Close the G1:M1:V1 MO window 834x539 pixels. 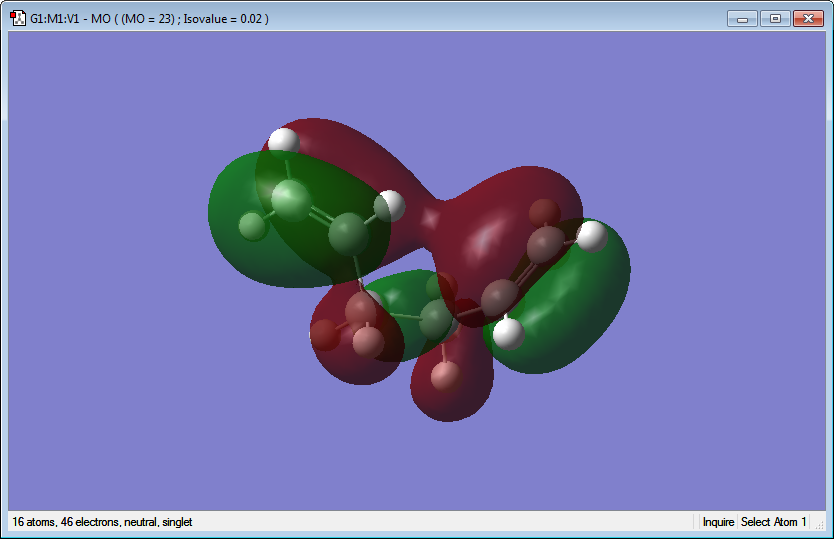808,19
